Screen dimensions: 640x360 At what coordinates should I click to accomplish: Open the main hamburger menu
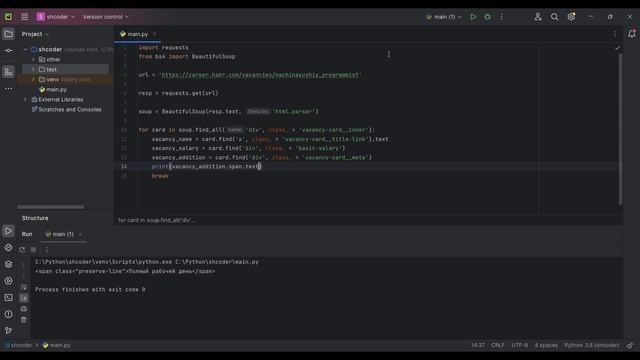pos(24,17)
